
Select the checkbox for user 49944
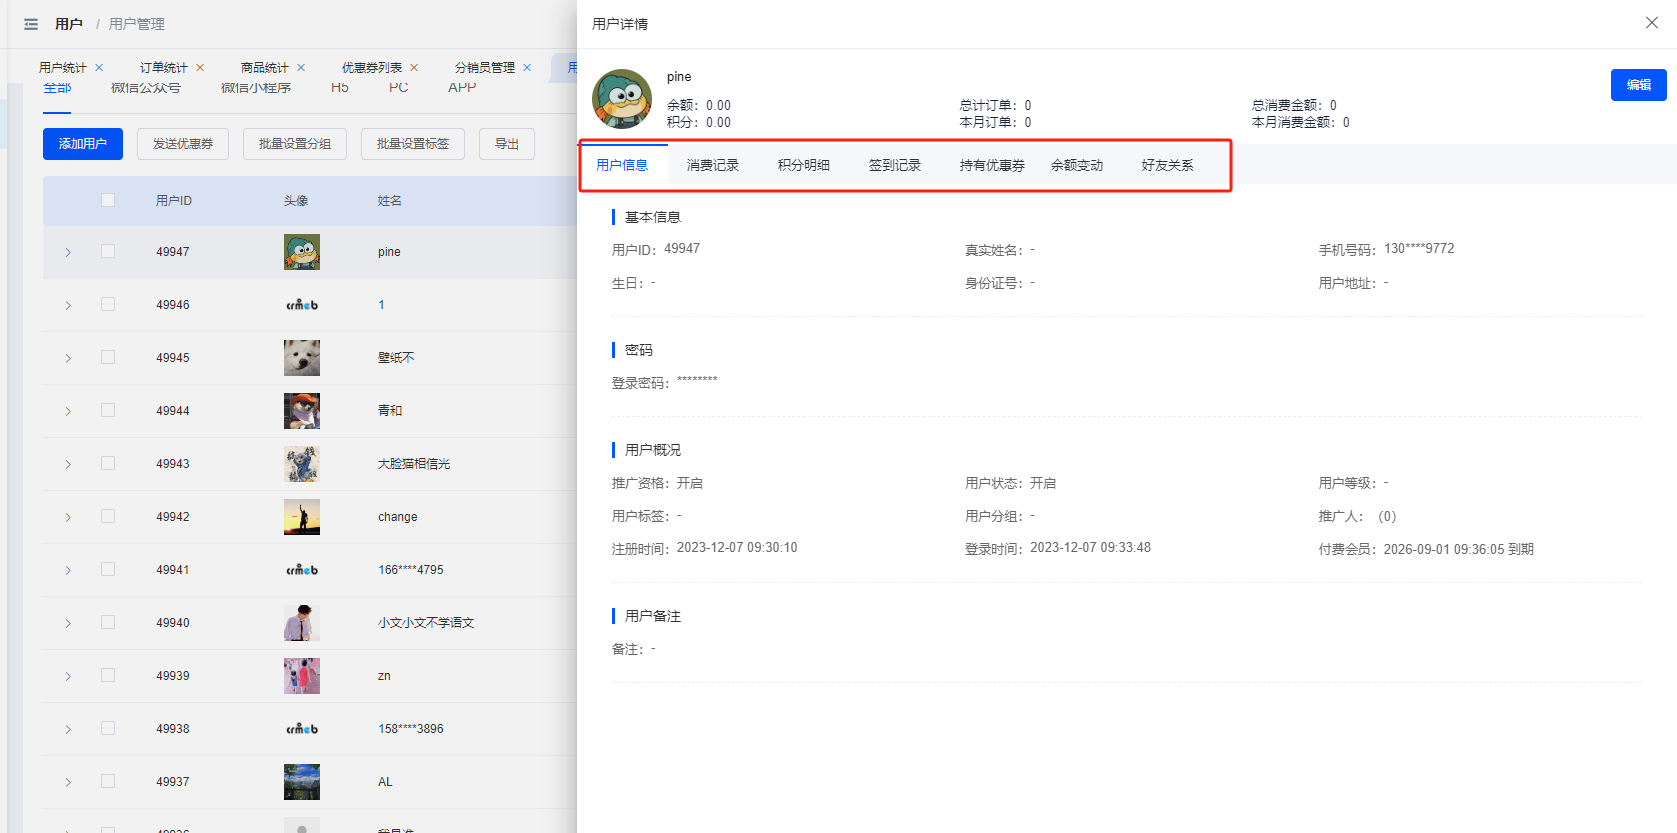tap(108, 411)
